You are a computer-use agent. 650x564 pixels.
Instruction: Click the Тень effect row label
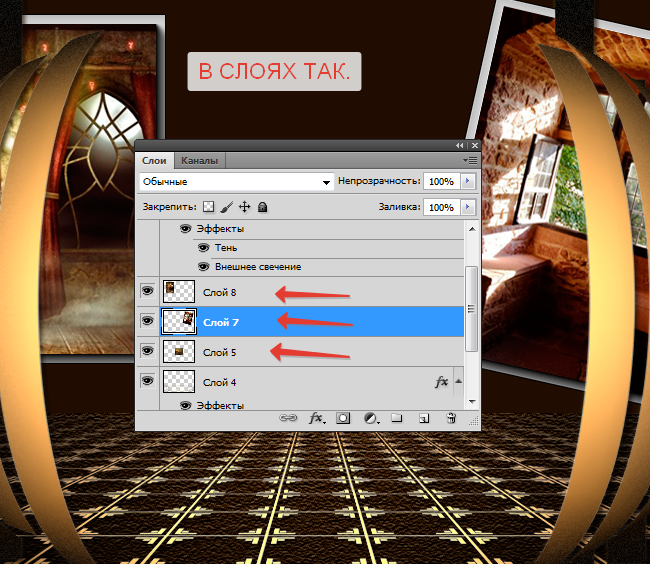[226, 248]
